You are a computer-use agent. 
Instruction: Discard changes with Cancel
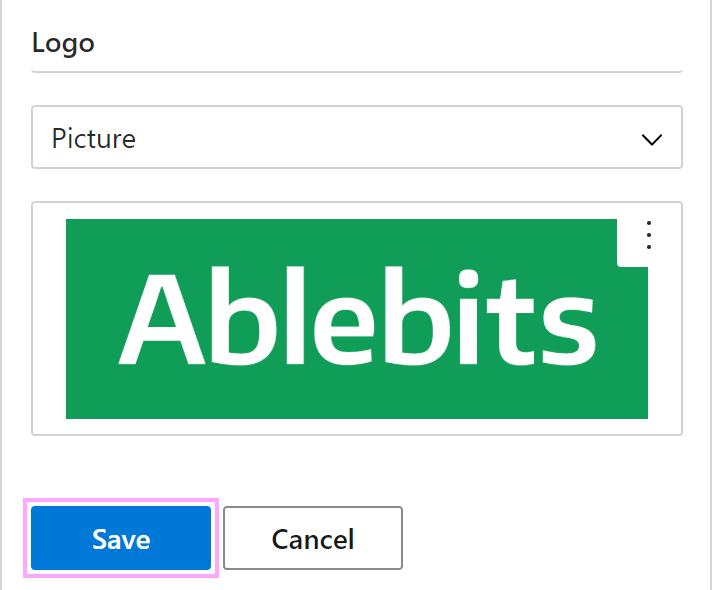[x=313, y=538]
